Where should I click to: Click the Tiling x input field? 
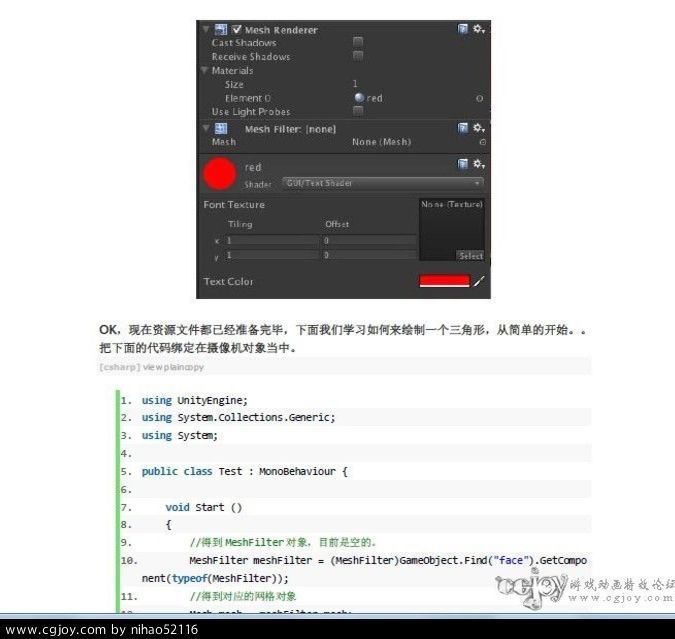click(272, 240)
